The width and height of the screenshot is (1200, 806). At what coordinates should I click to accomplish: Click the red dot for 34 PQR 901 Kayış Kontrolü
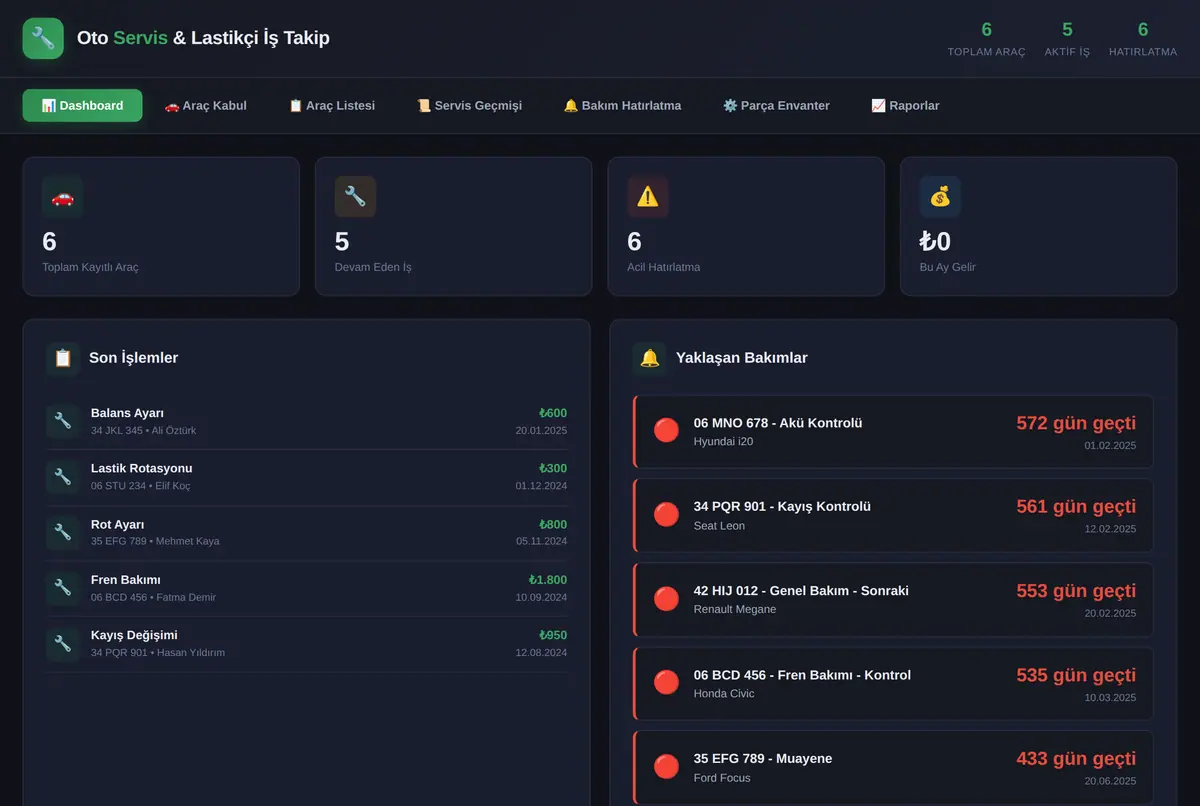666,515
